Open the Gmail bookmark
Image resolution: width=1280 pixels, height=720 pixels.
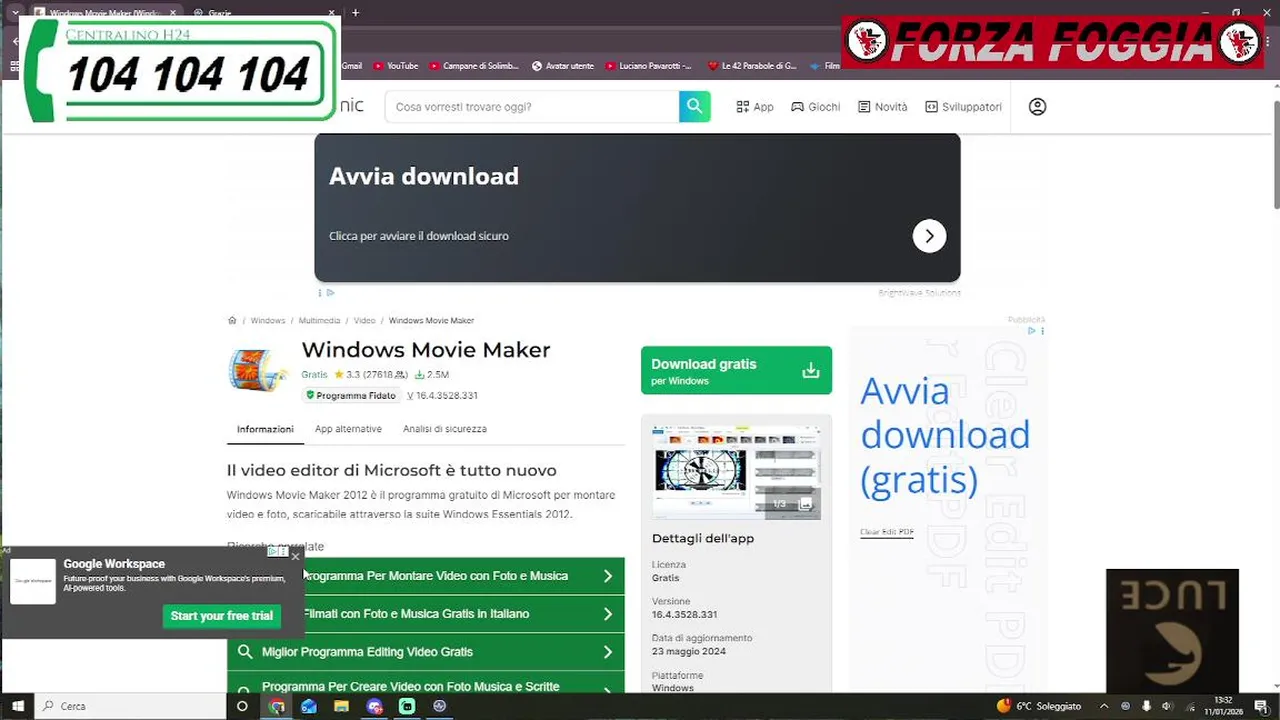(x=351, y=66)
